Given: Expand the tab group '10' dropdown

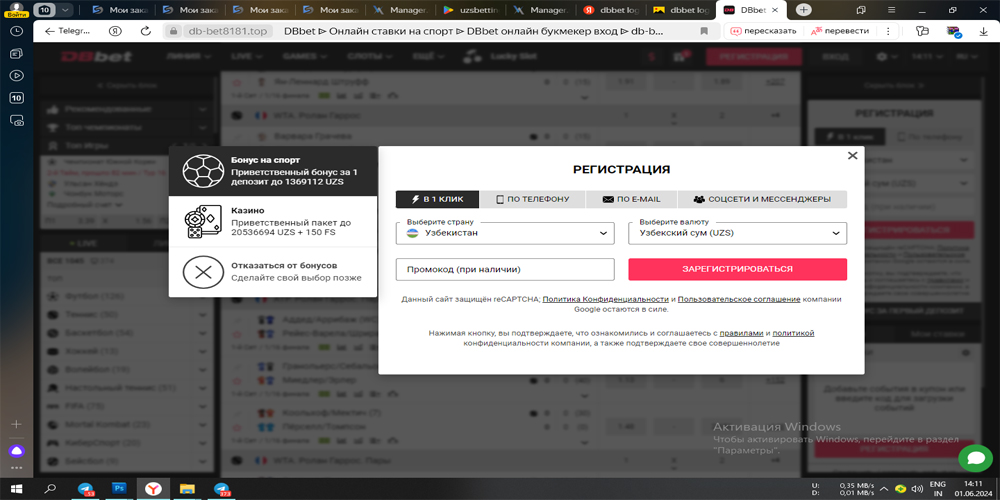Looking at the screenshot, I should tap(66, 10).
